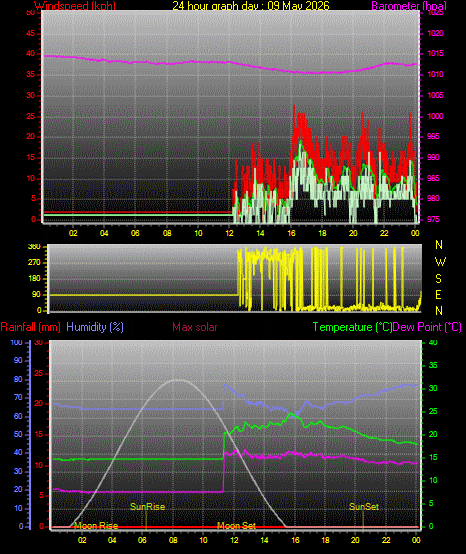Click wind direction scale value 180

[x=34, y=279]
